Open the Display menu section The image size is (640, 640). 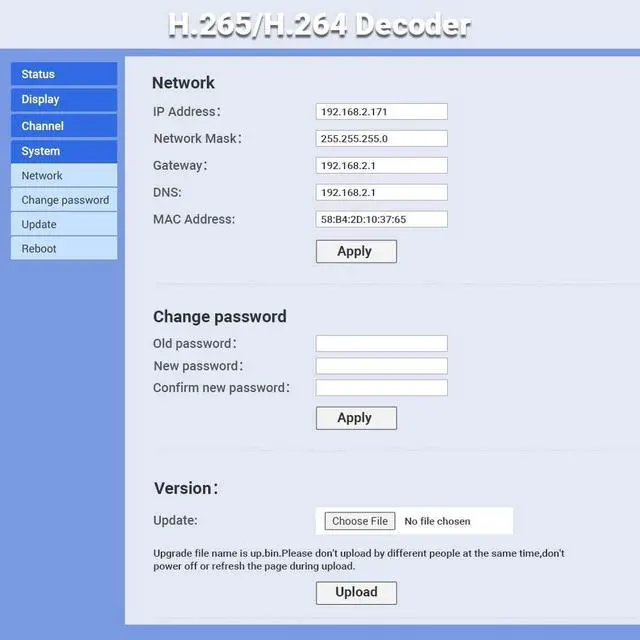click(63, 100)
